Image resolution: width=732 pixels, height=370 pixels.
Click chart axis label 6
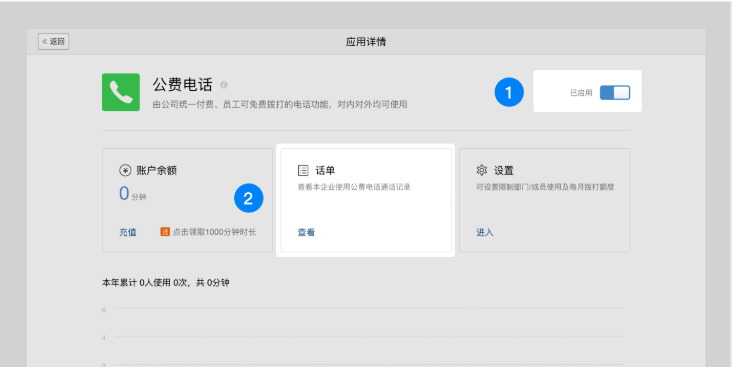(104, 309)
